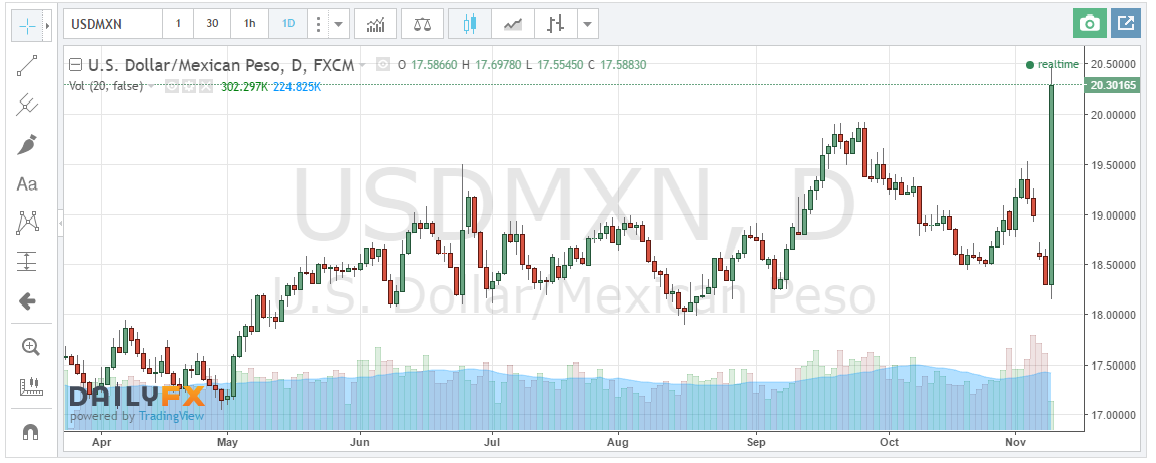The image size is (1156, 463).
Task: Click the 19.00000 price axis label
Action: point(1112,215)
